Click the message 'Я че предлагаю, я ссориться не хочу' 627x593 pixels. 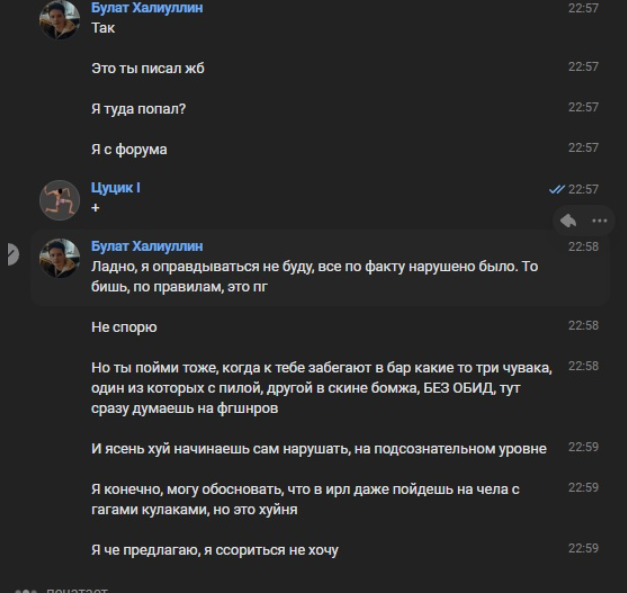[214, 550]
